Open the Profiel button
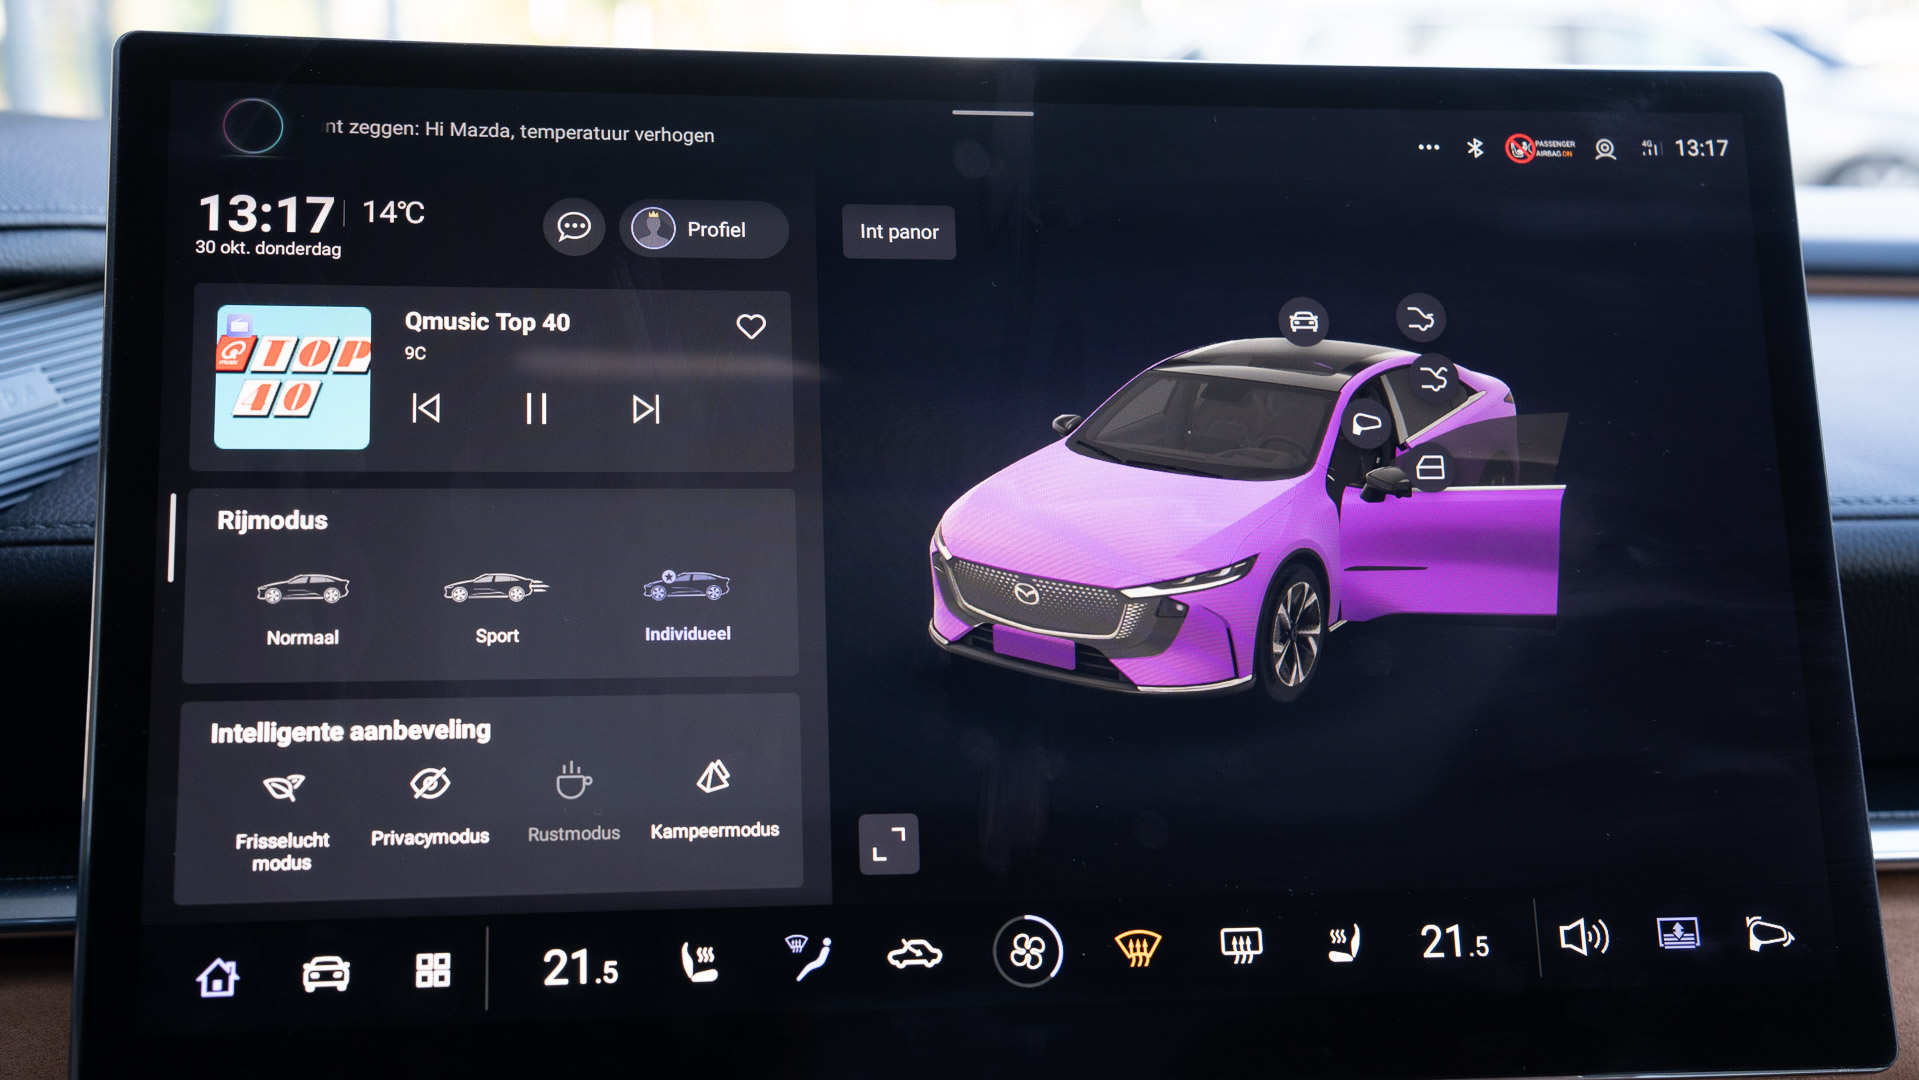This screenshot has height=1080, width=1919. [703, 229]
